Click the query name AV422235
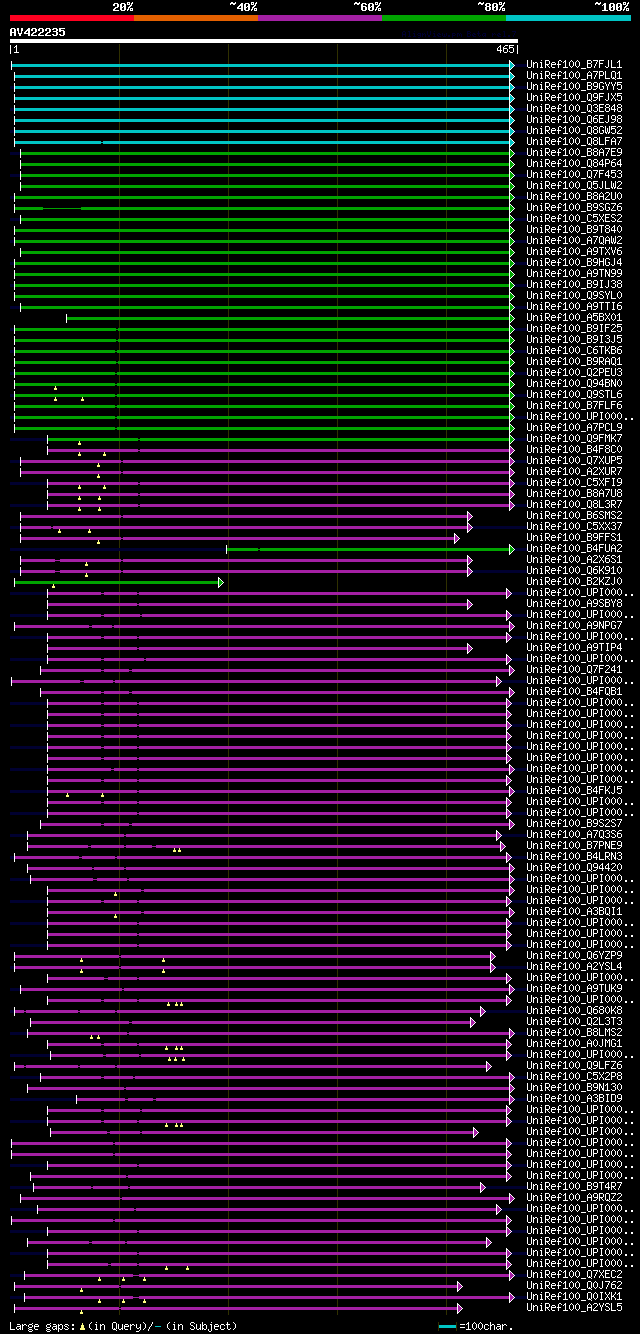This screenshot has height=1334, width=640. coord(38,32)
